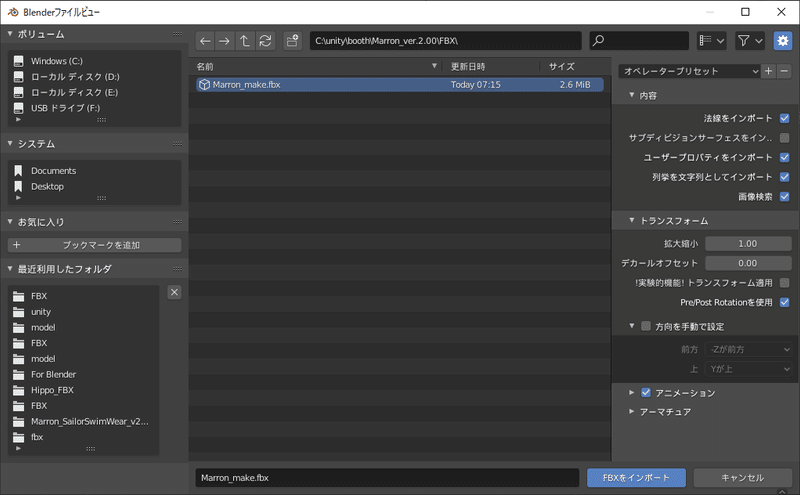Select Today 07:15 date cell
Viewport: 800px width, 495px height.
click(x=476, y=85)
